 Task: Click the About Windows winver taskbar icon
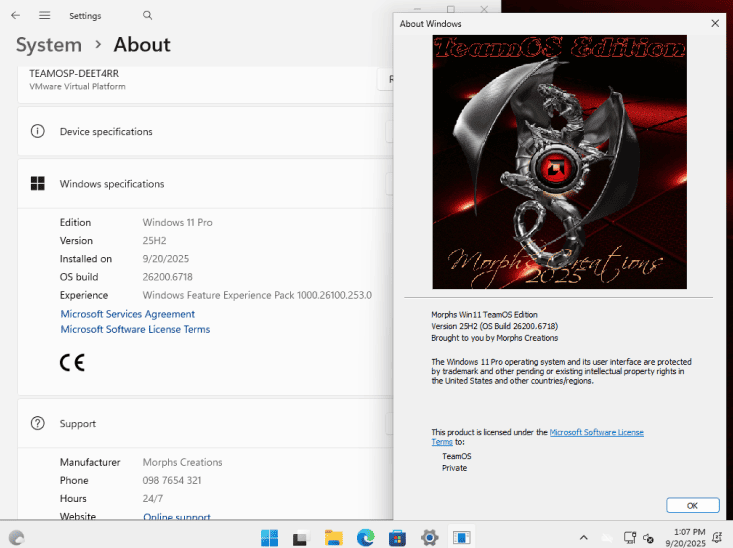(x=461, y=538)
